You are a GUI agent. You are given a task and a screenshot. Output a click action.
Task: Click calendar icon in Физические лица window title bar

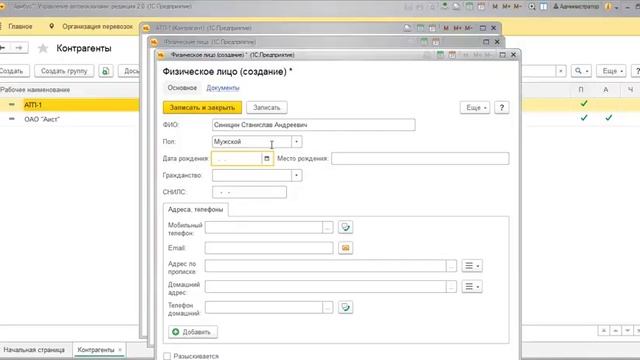coord(436,42)
